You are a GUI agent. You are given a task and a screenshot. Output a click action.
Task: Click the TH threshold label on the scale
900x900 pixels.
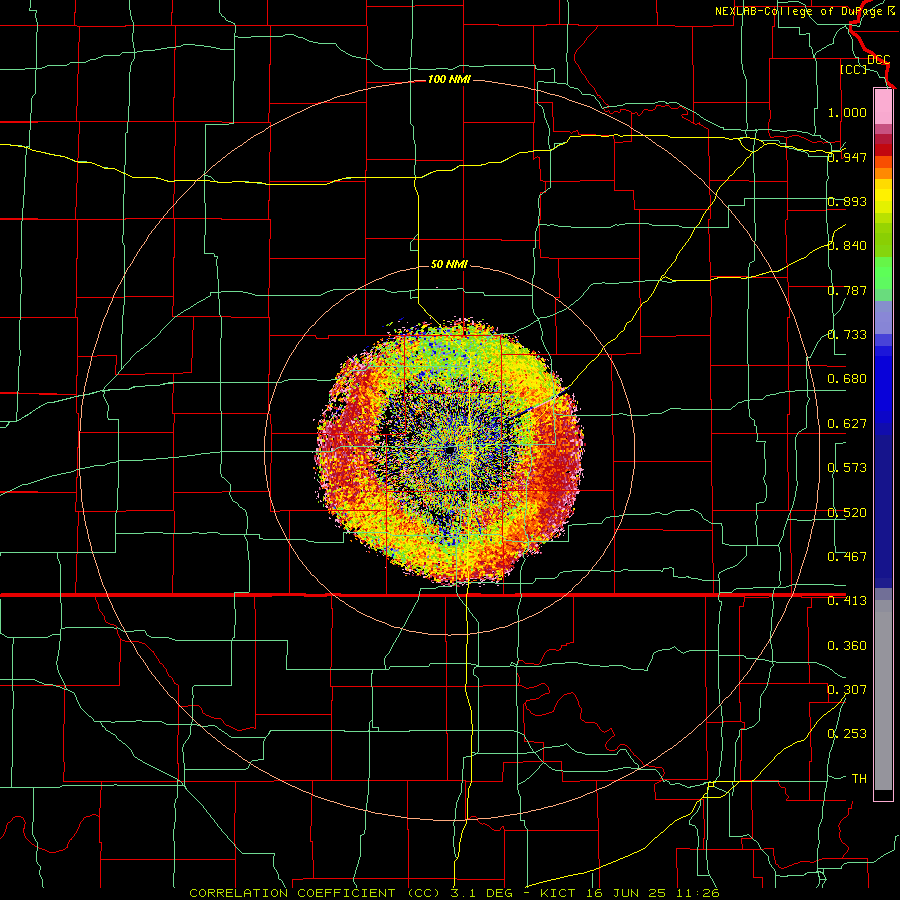[x=859, y=779]
